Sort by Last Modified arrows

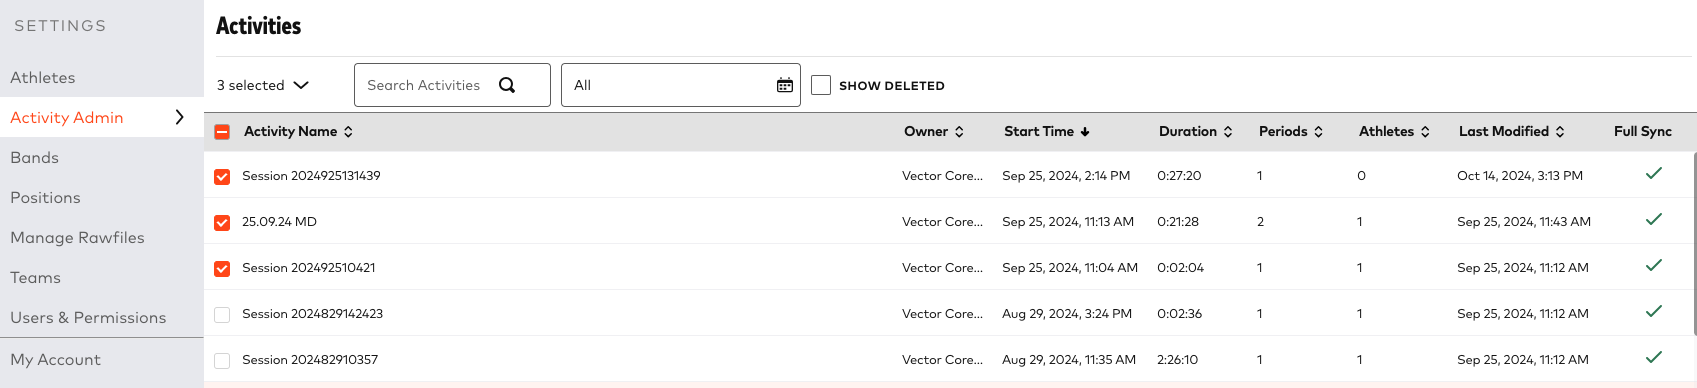(x=1560, y=131)
